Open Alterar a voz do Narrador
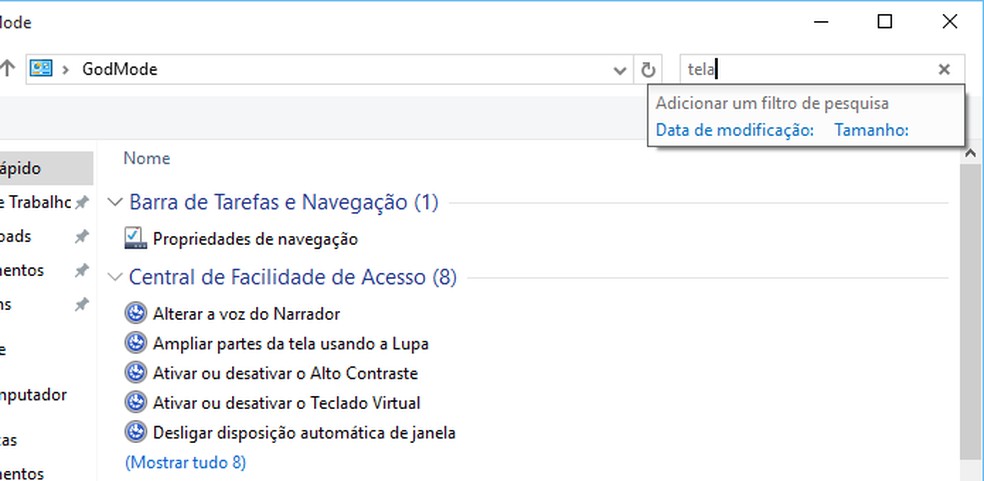Image resolution: width=984 pixels, height=481 pixels. 247,313
